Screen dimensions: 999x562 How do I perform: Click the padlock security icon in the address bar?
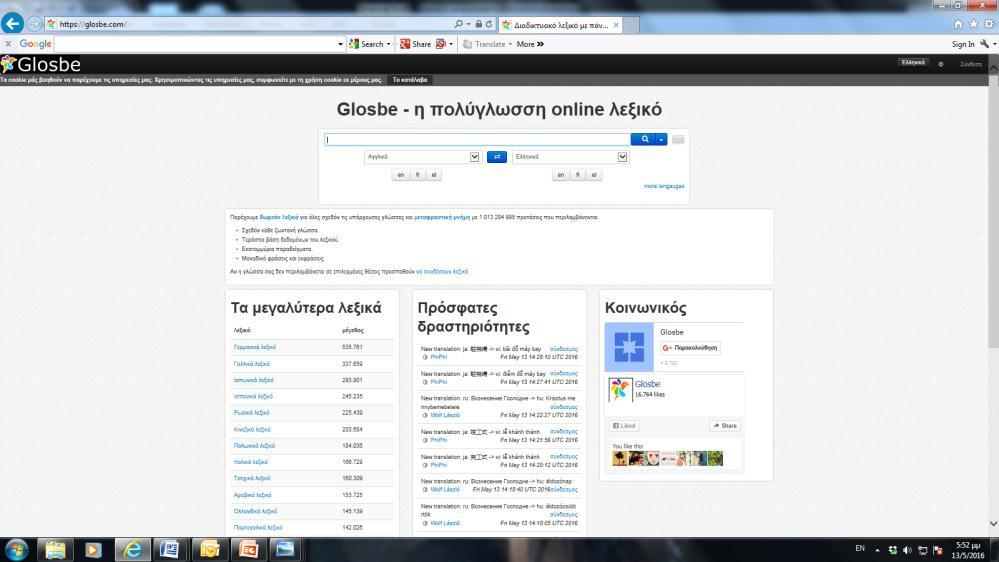tap(478, 24)
